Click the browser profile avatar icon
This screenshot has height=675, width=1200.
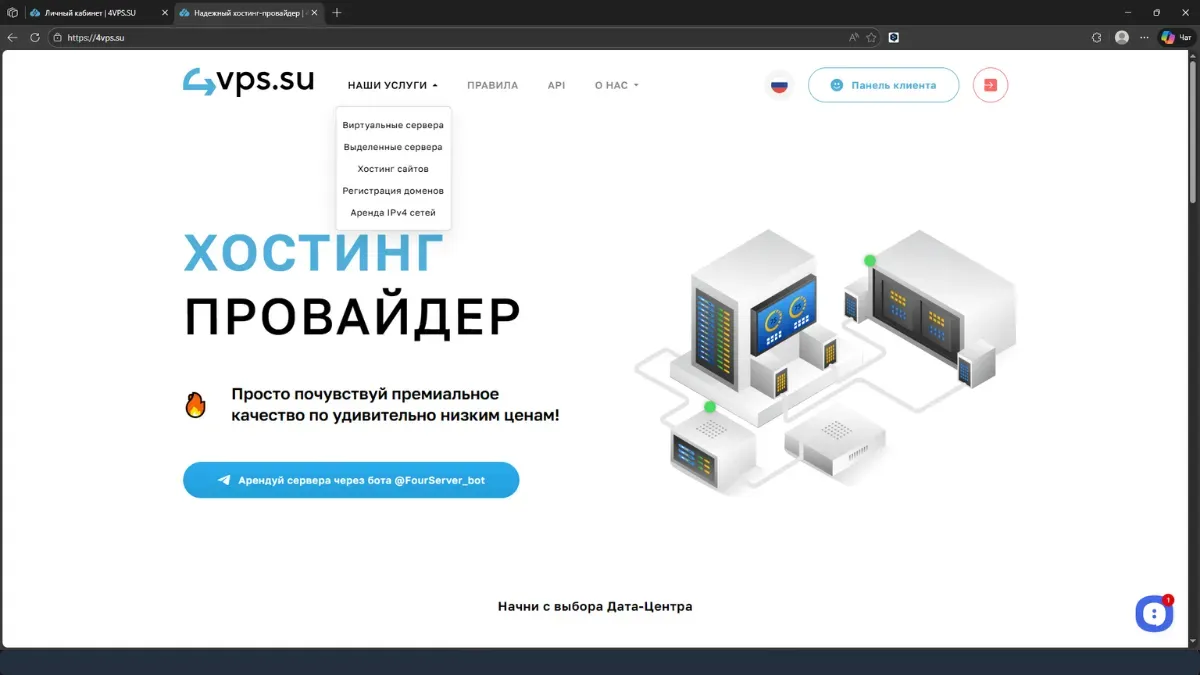[x=1121, y=37]
